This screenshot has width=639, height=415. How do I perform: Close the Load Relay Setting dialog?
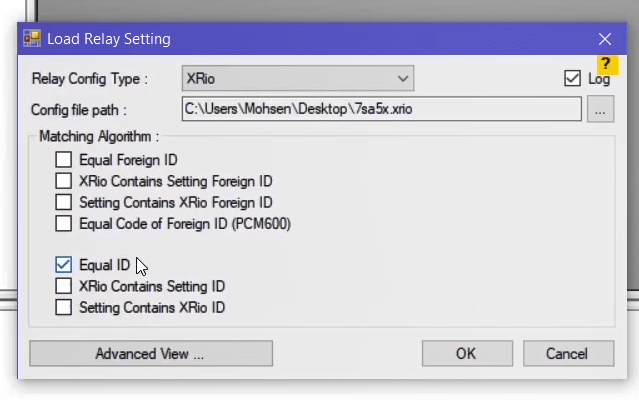point(604,39)
